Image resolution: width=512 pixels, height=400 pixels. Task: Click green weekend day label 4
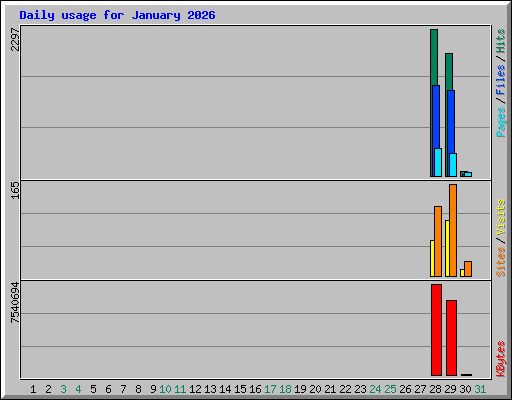tap(78, 389)
